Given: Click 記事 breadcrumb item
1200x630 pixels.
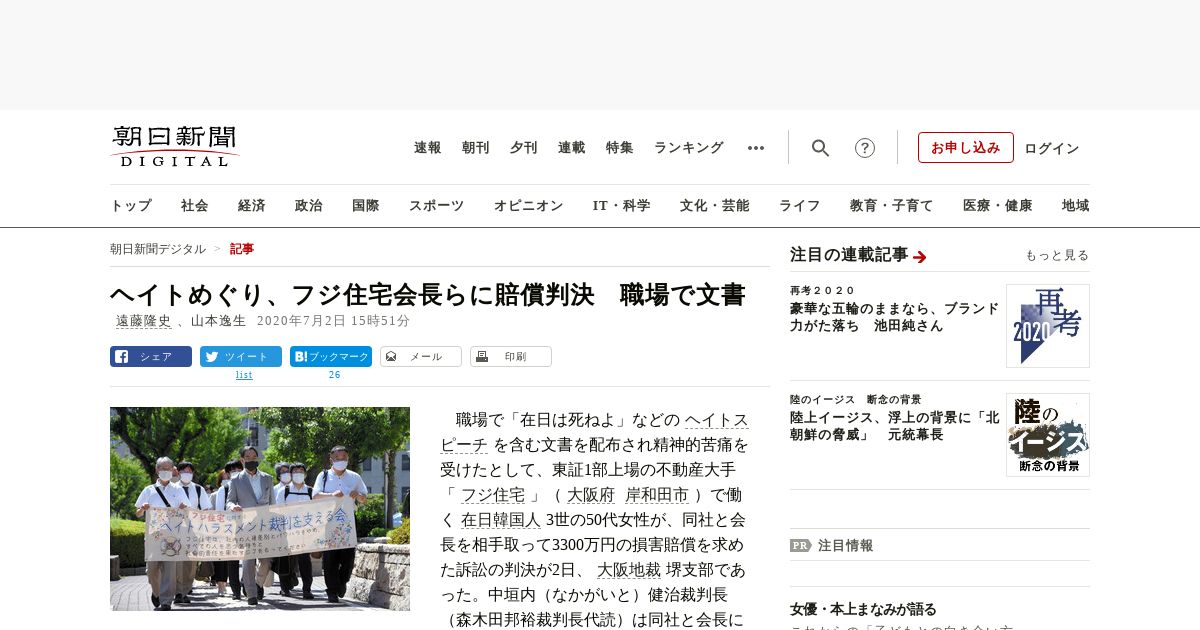Looking at the screenshot, I should pos(242,249).
